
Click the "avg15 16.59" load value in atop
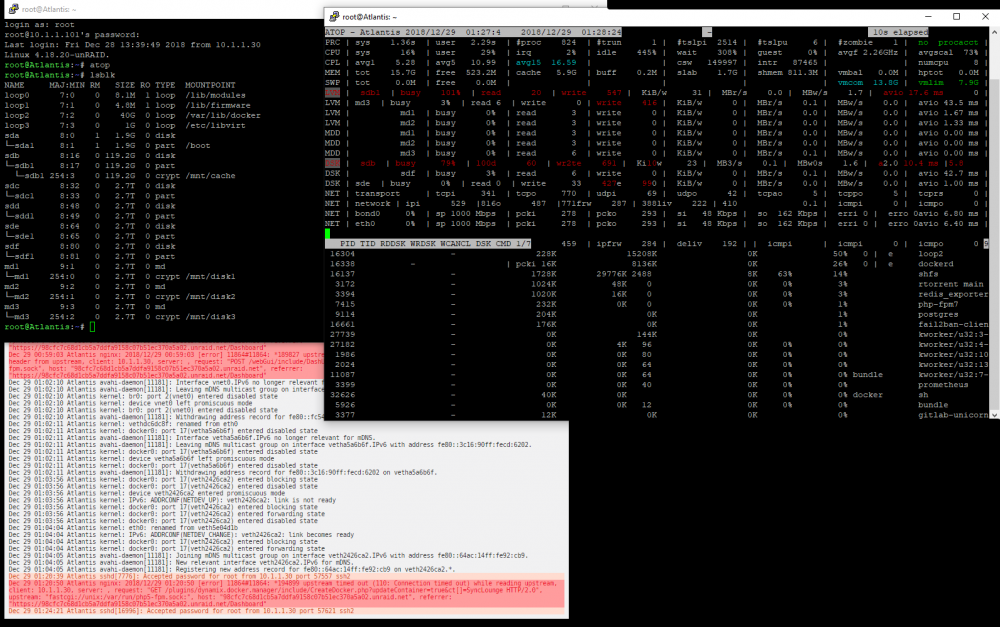click(546, 63)
